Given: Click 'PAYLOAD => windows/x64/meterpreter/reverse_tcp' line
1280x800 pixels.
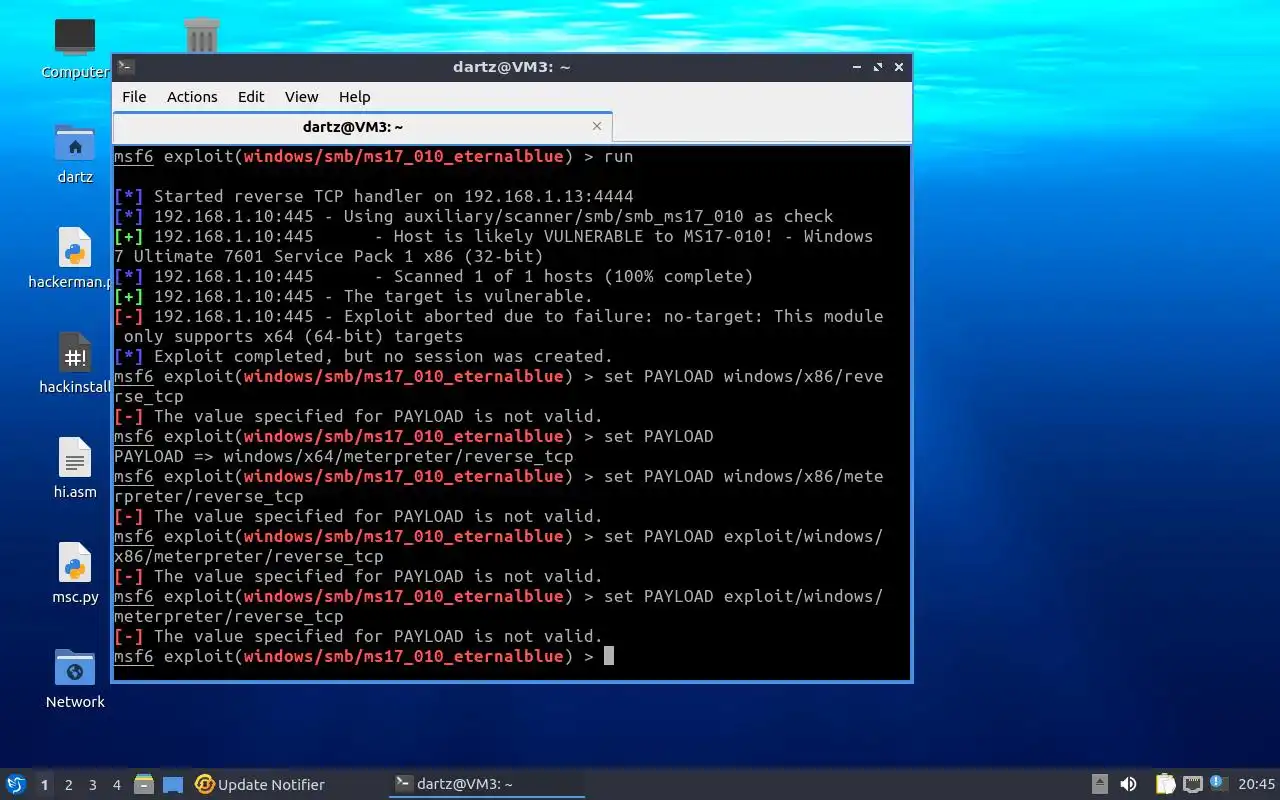Looking at the screenshot, I should 344,456.
